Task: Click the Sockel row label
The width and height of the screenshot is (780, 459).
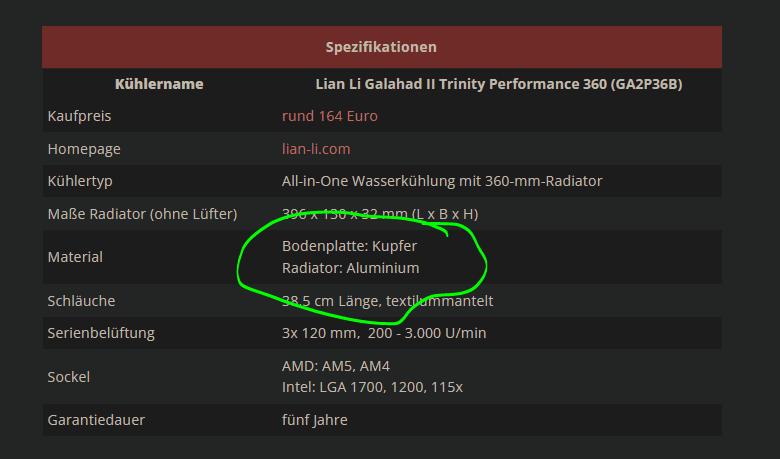Action: 69,377
